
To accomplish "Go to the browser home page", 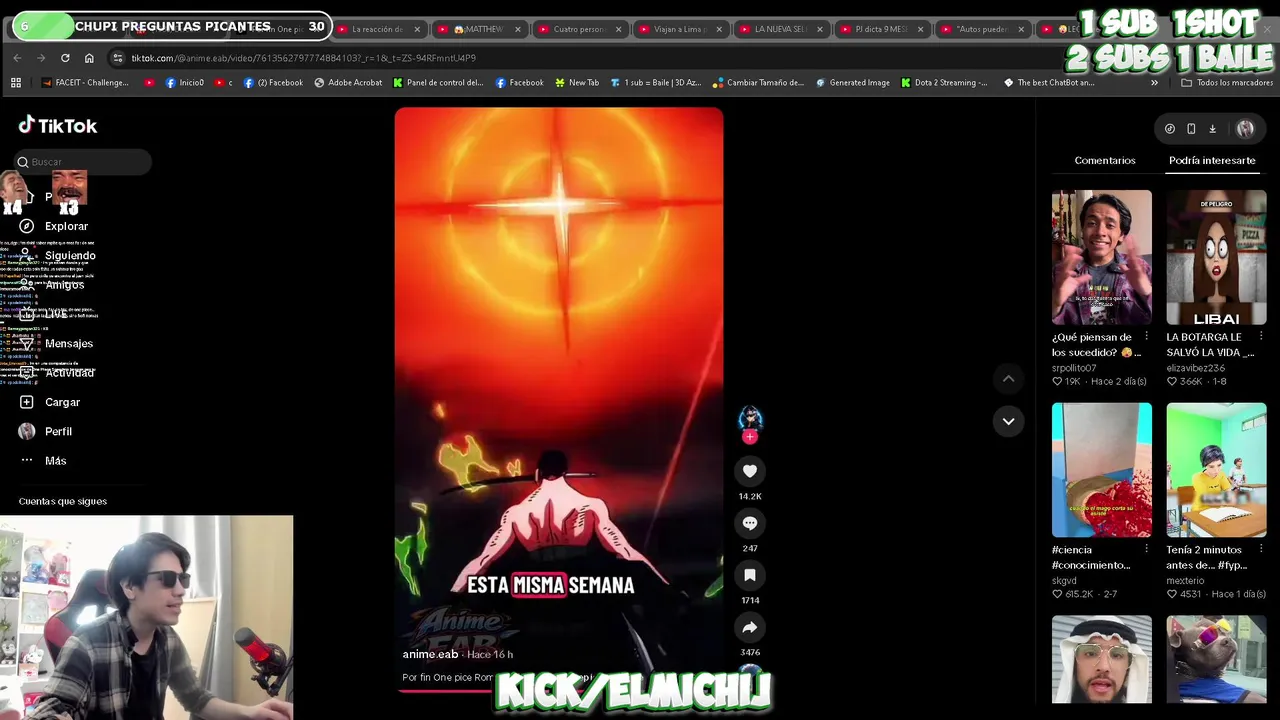I will [x=89, y=58].
